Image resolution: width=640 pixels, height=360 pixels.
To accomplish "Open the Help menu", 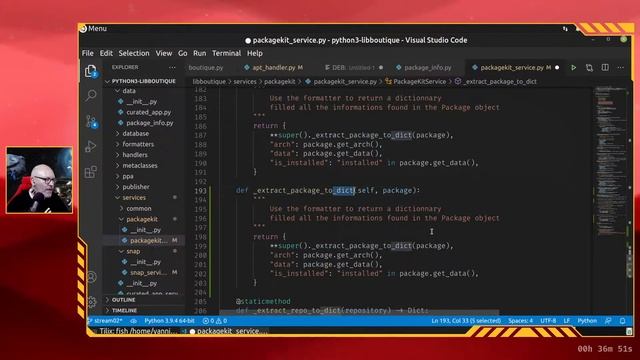I will 255,53.
